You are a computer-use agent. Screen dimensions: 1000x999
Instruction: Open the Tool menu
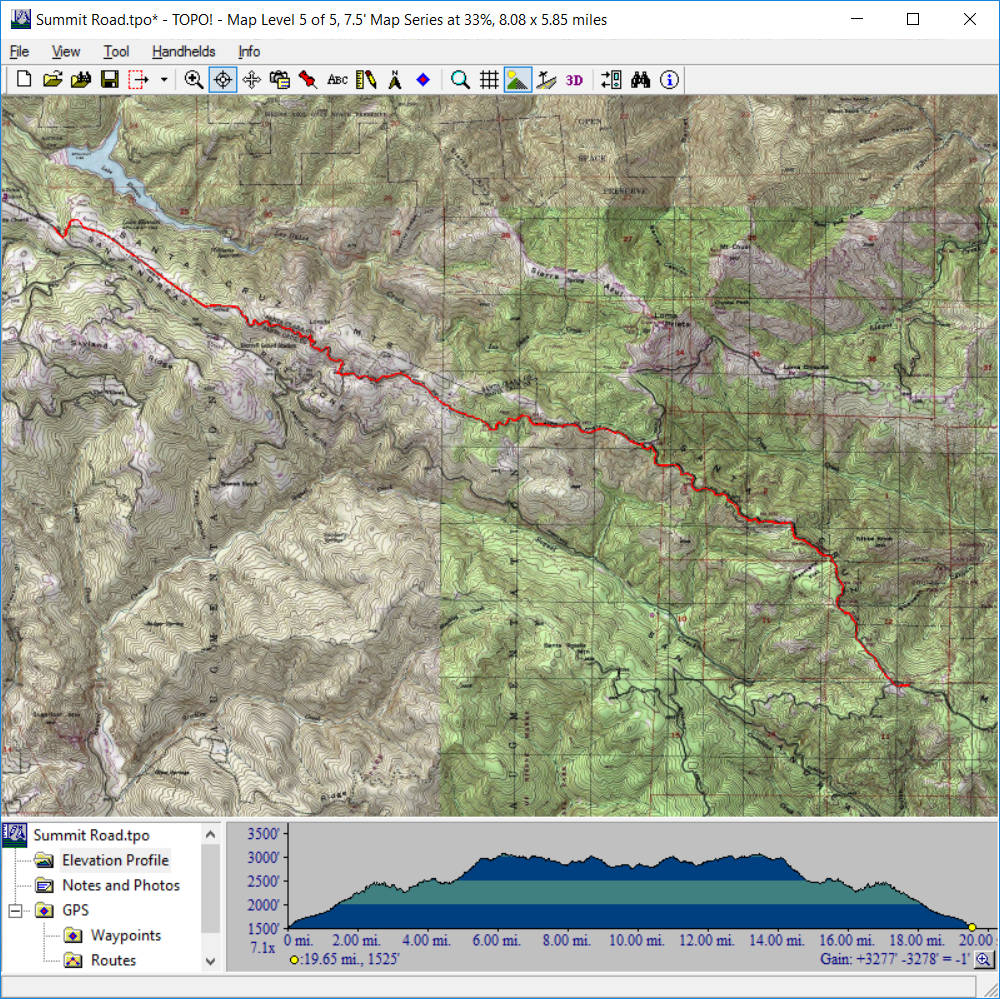coord(116,51)
